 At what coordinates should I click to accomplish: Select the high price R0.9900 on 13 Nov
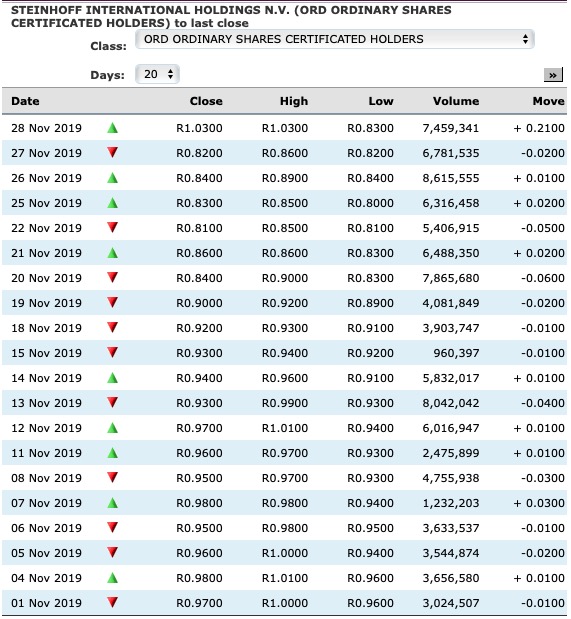coord(285,403)
